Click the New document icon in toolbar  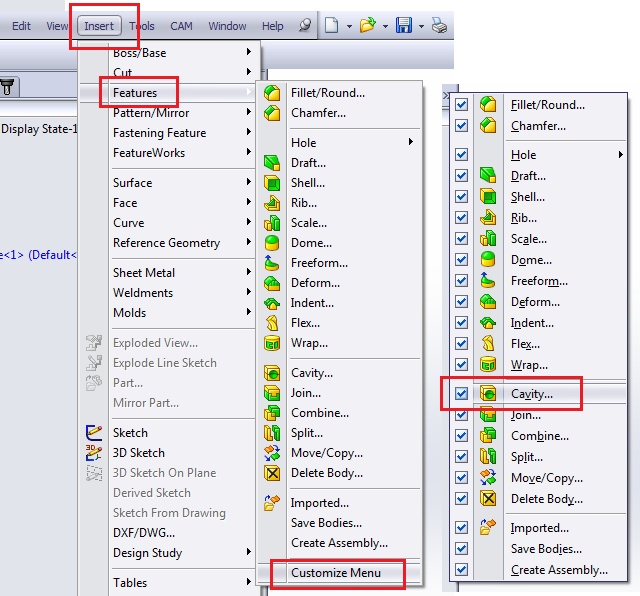(x=331, y=25)
